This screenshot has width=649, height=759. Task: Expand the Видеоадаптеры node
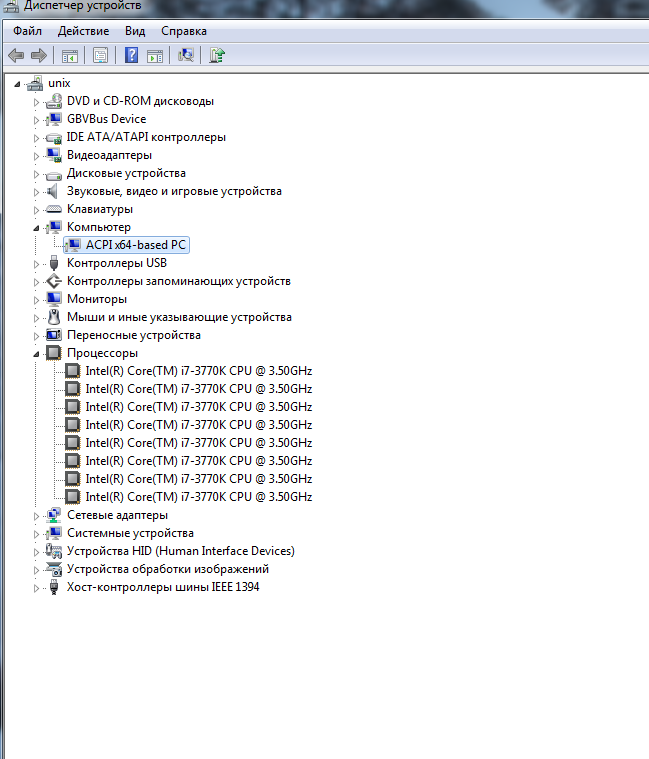pos(38,155)
